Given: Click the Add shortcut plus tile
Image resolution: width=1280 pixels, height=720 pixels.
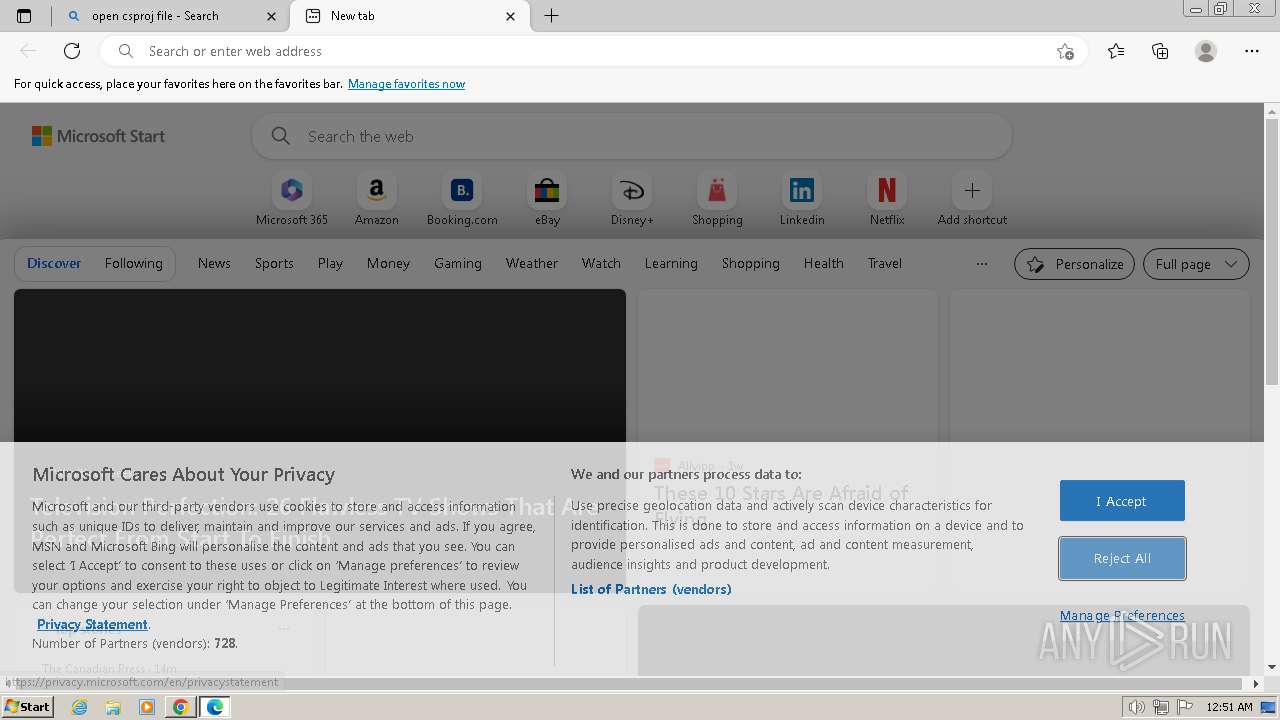Looking at the screenshot, I should pos(972,200).
